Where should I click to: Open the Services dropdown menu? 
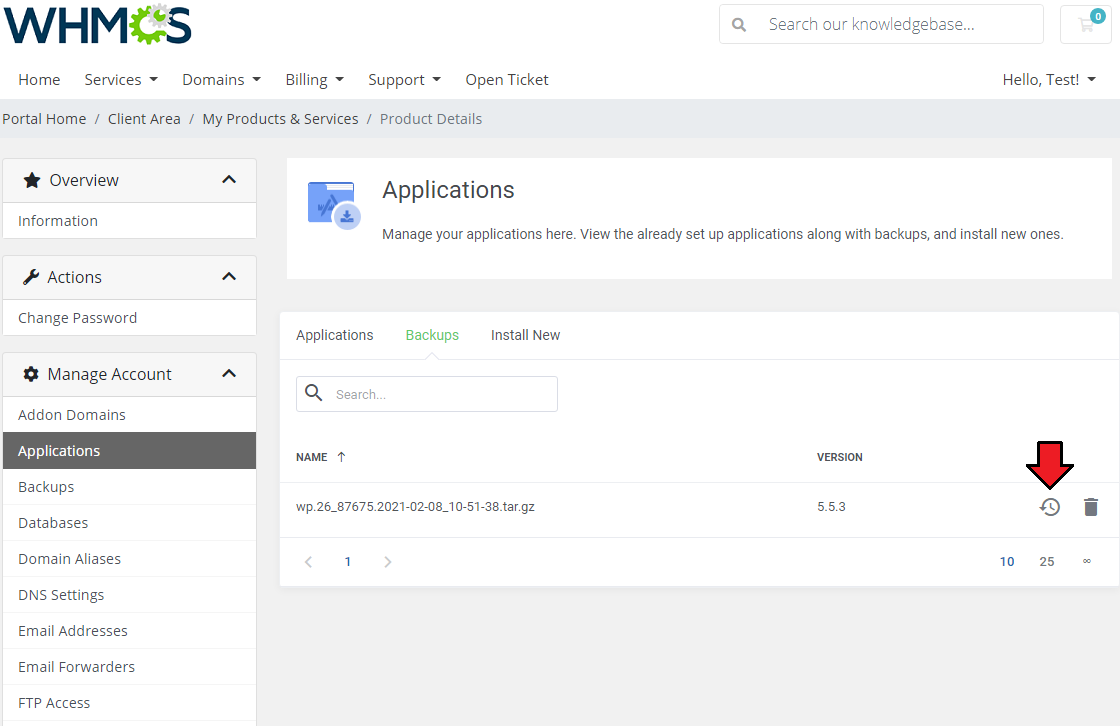click(x=121, y=79)
